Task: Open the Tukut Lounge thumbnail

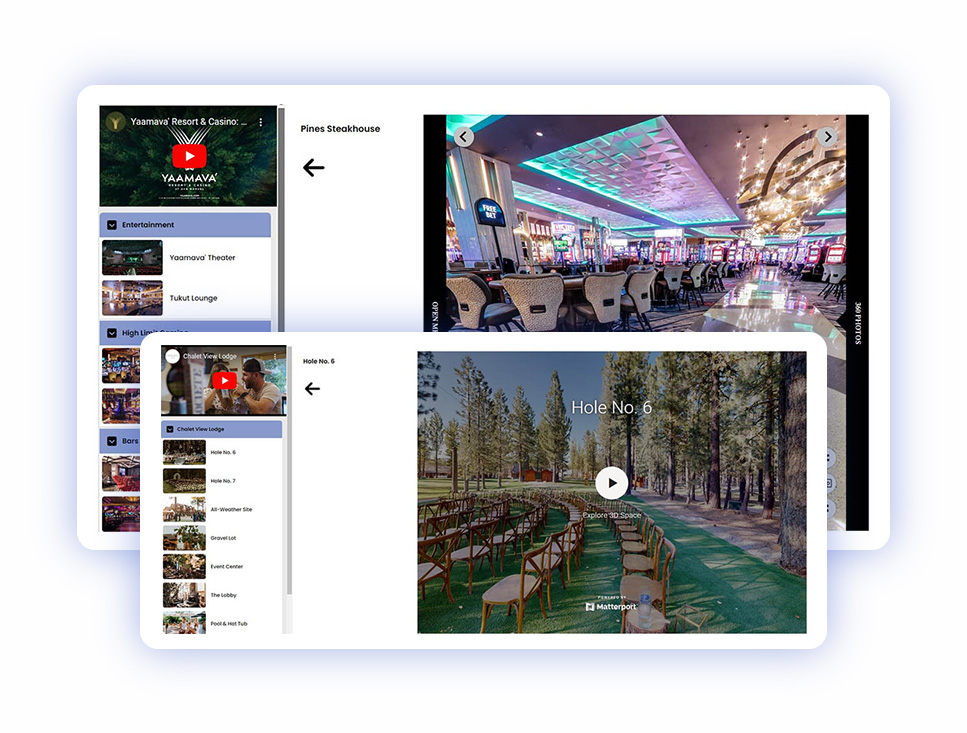Action: (x=132, y=298)
